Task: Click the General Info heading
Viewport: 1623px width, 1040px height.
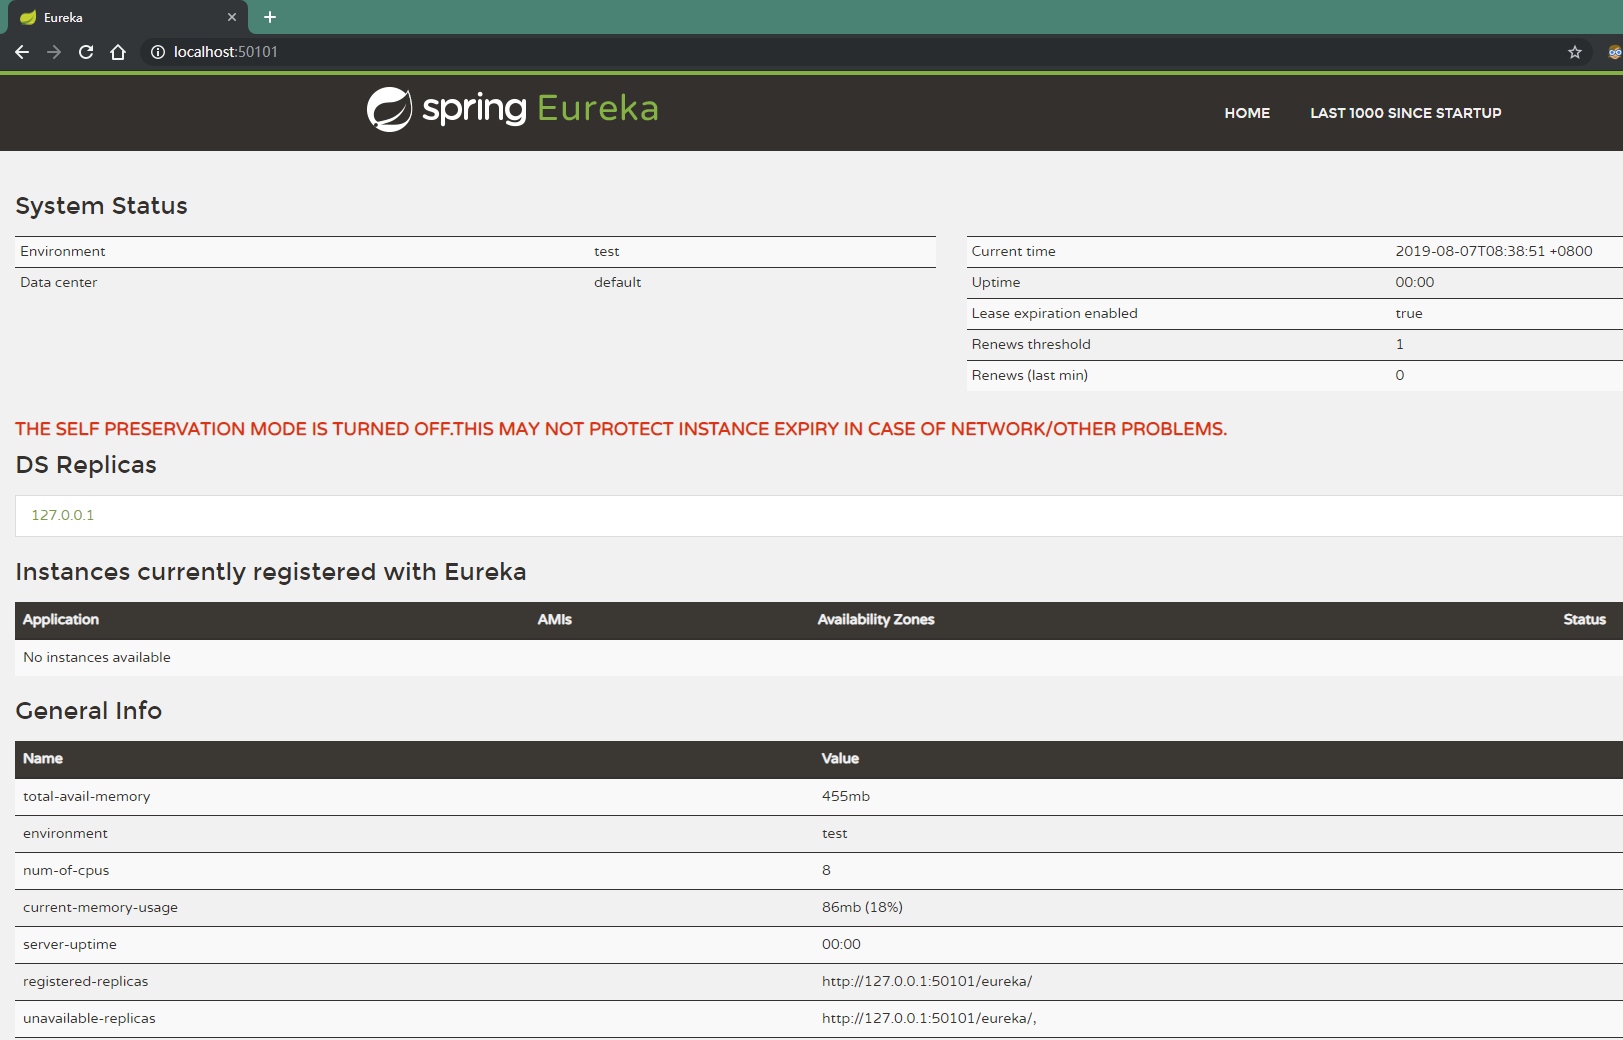Action: (89, 711)
